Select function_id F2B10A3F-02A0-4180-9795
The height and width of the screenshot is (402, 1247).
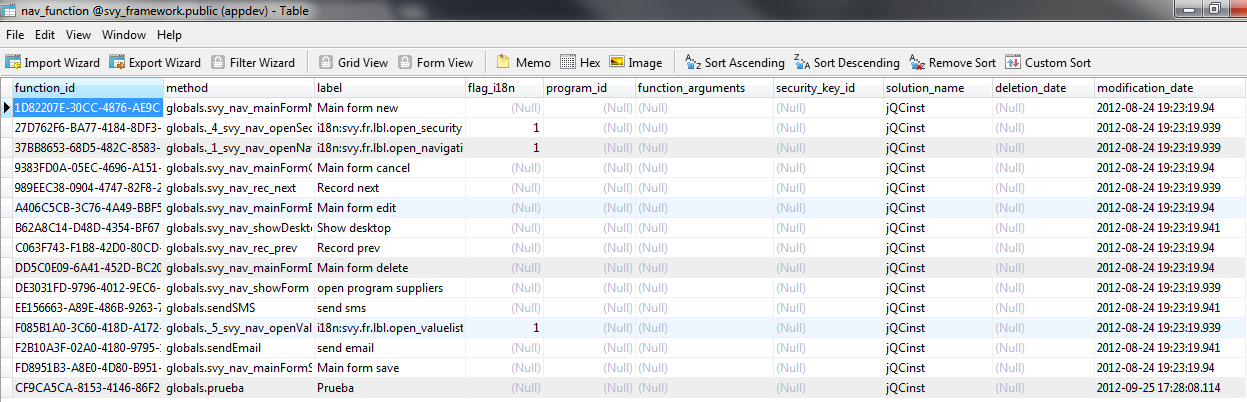click(x=87, y=348)
